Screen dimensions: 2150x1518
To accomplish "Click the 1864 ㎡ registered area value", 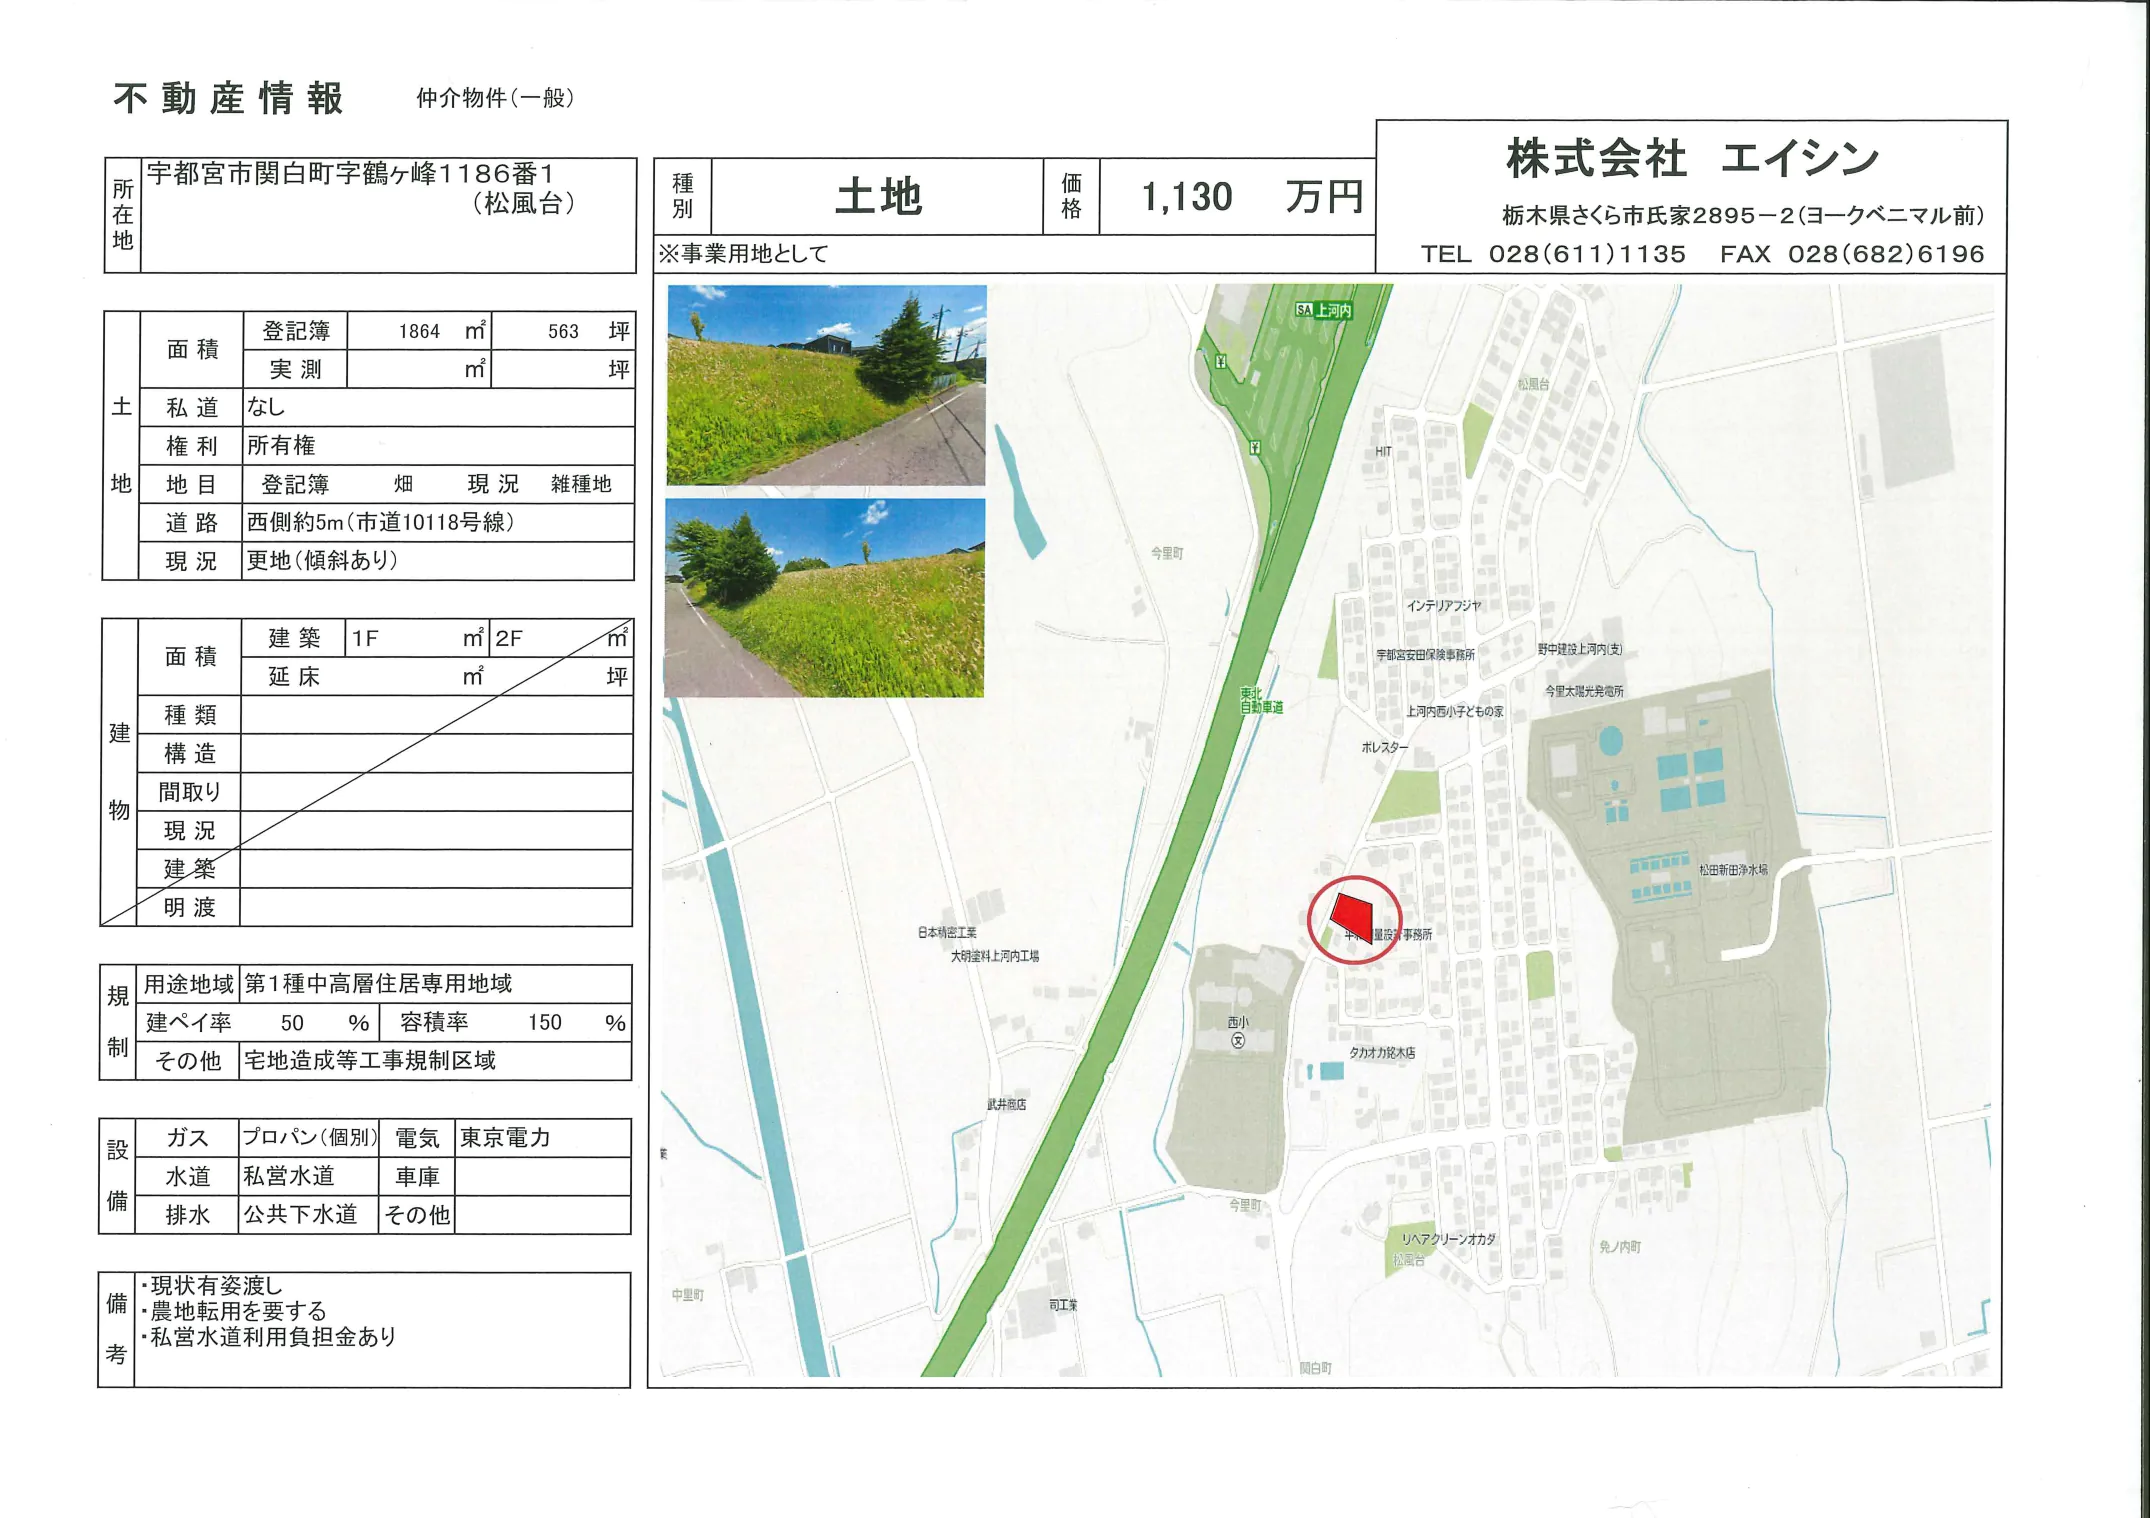I will (419, 332).
